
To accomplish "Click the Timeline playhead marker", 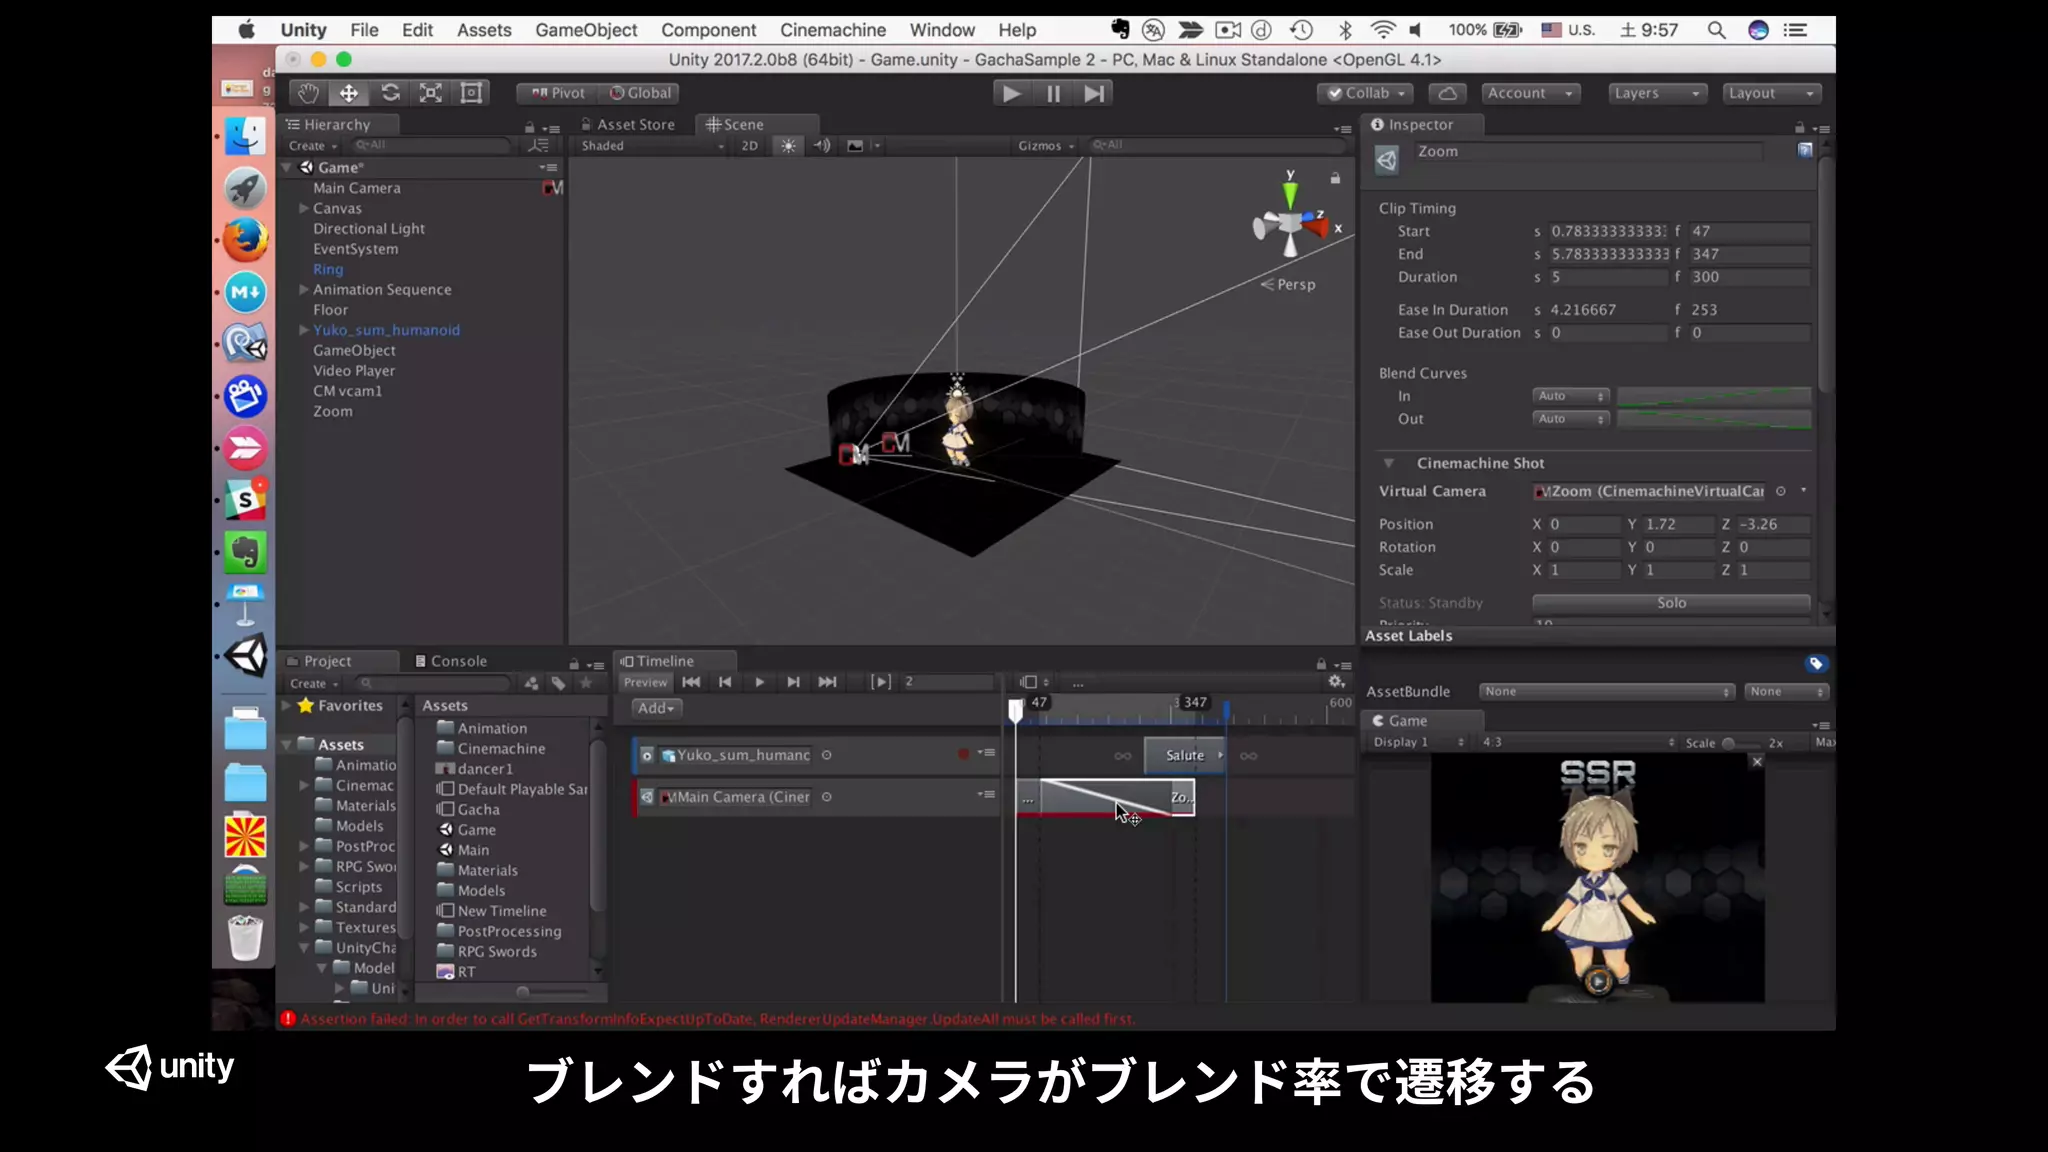I will point(1015,710).
